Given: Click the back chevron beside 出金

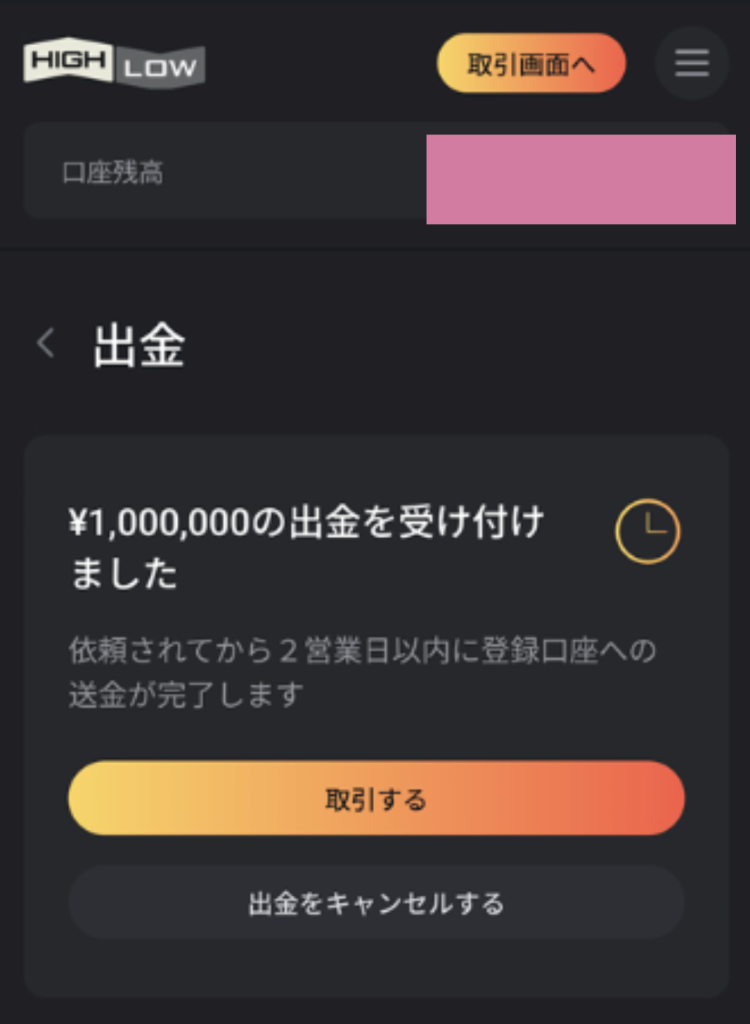Looking at the screenshot, I should click(45, 345).
